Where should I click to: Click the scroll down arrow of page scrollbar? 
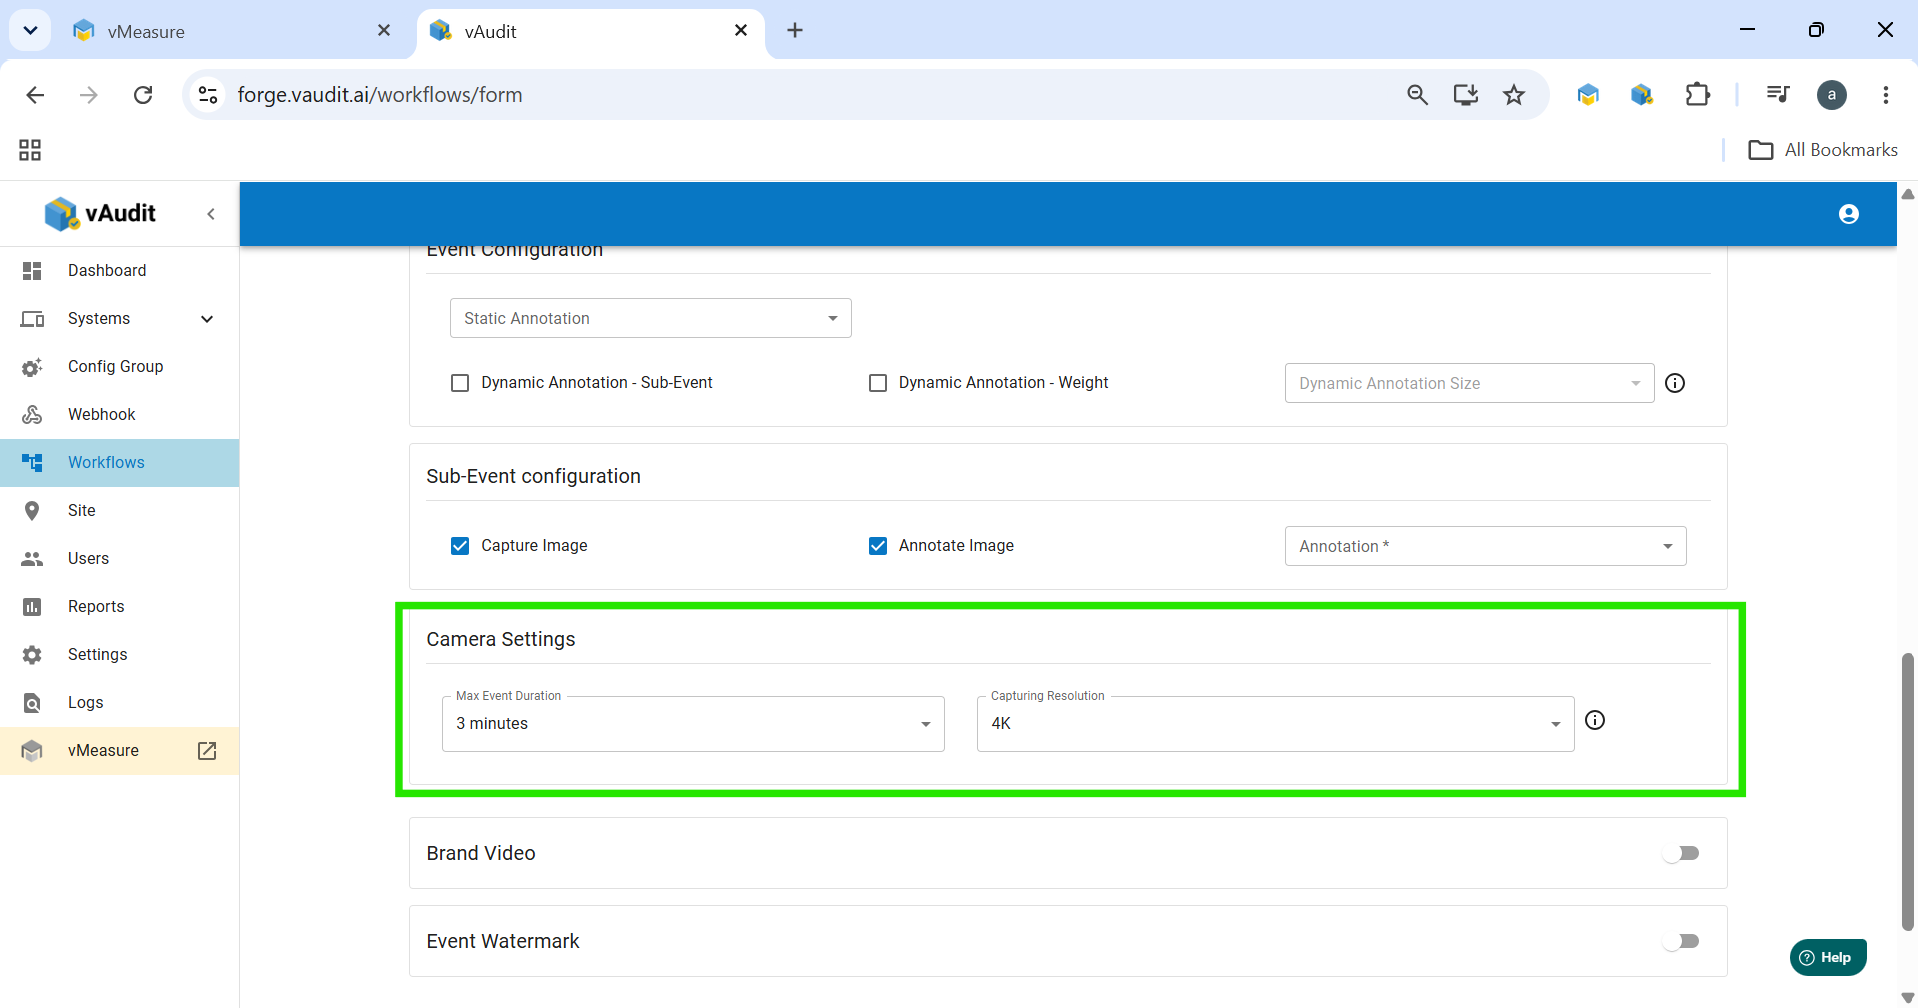click(1908, 997)
